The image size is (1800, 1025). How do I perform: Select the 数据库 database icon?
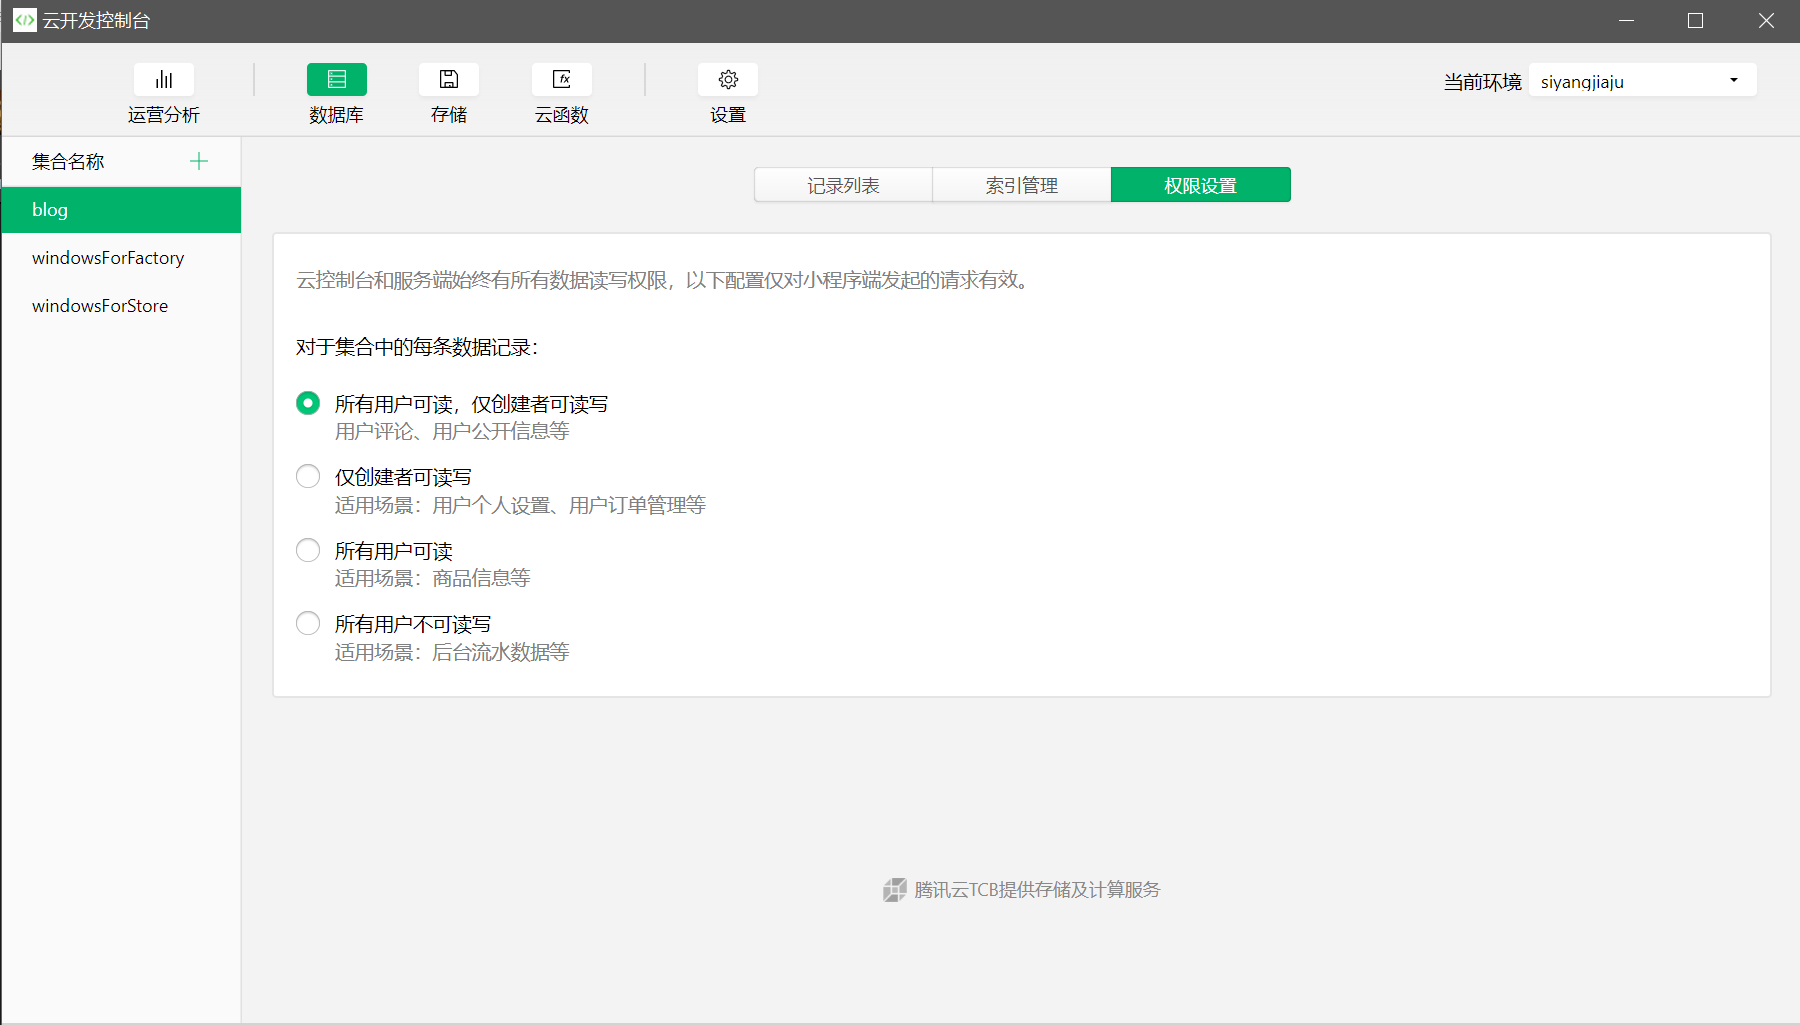click(336, 80)
